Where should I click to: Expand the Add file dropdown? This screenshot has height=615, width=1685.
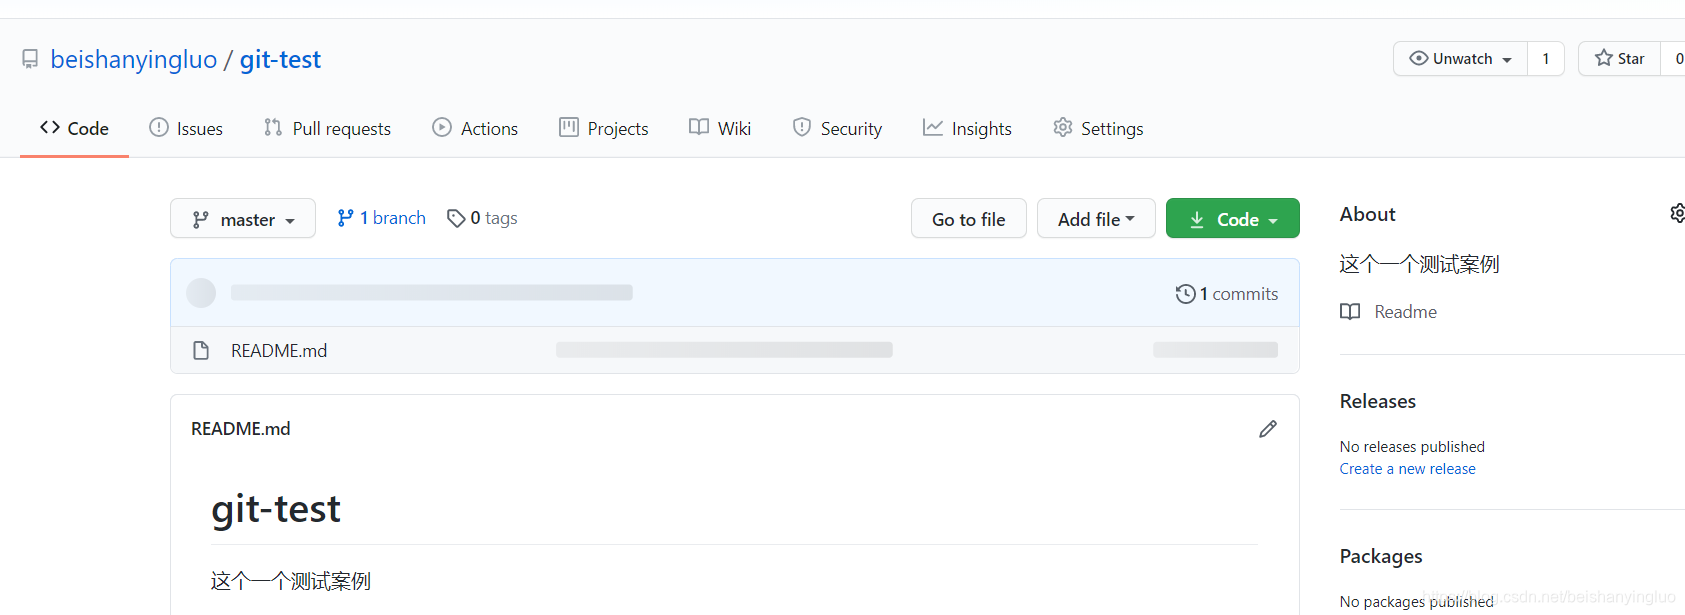pos(1096,218)
